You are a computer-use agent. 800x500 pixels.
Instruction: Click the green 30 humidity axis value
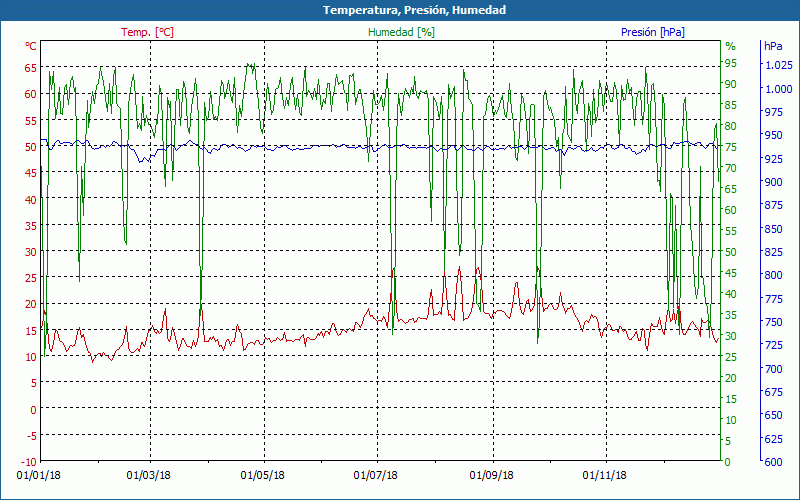point(731,336)
